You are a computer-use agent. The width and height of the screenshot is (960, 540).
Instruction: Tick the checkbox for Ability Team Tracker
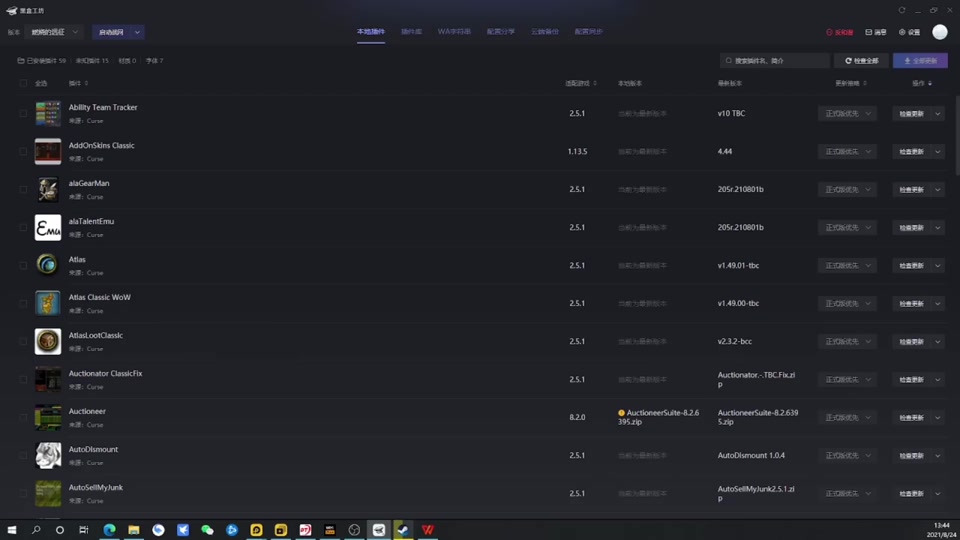[x=23, y=113]
